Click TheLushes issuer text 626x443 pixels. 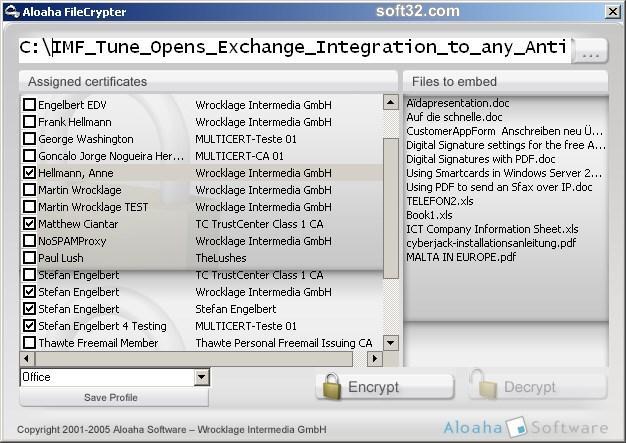pyautogui.click(x=220, y=258)
